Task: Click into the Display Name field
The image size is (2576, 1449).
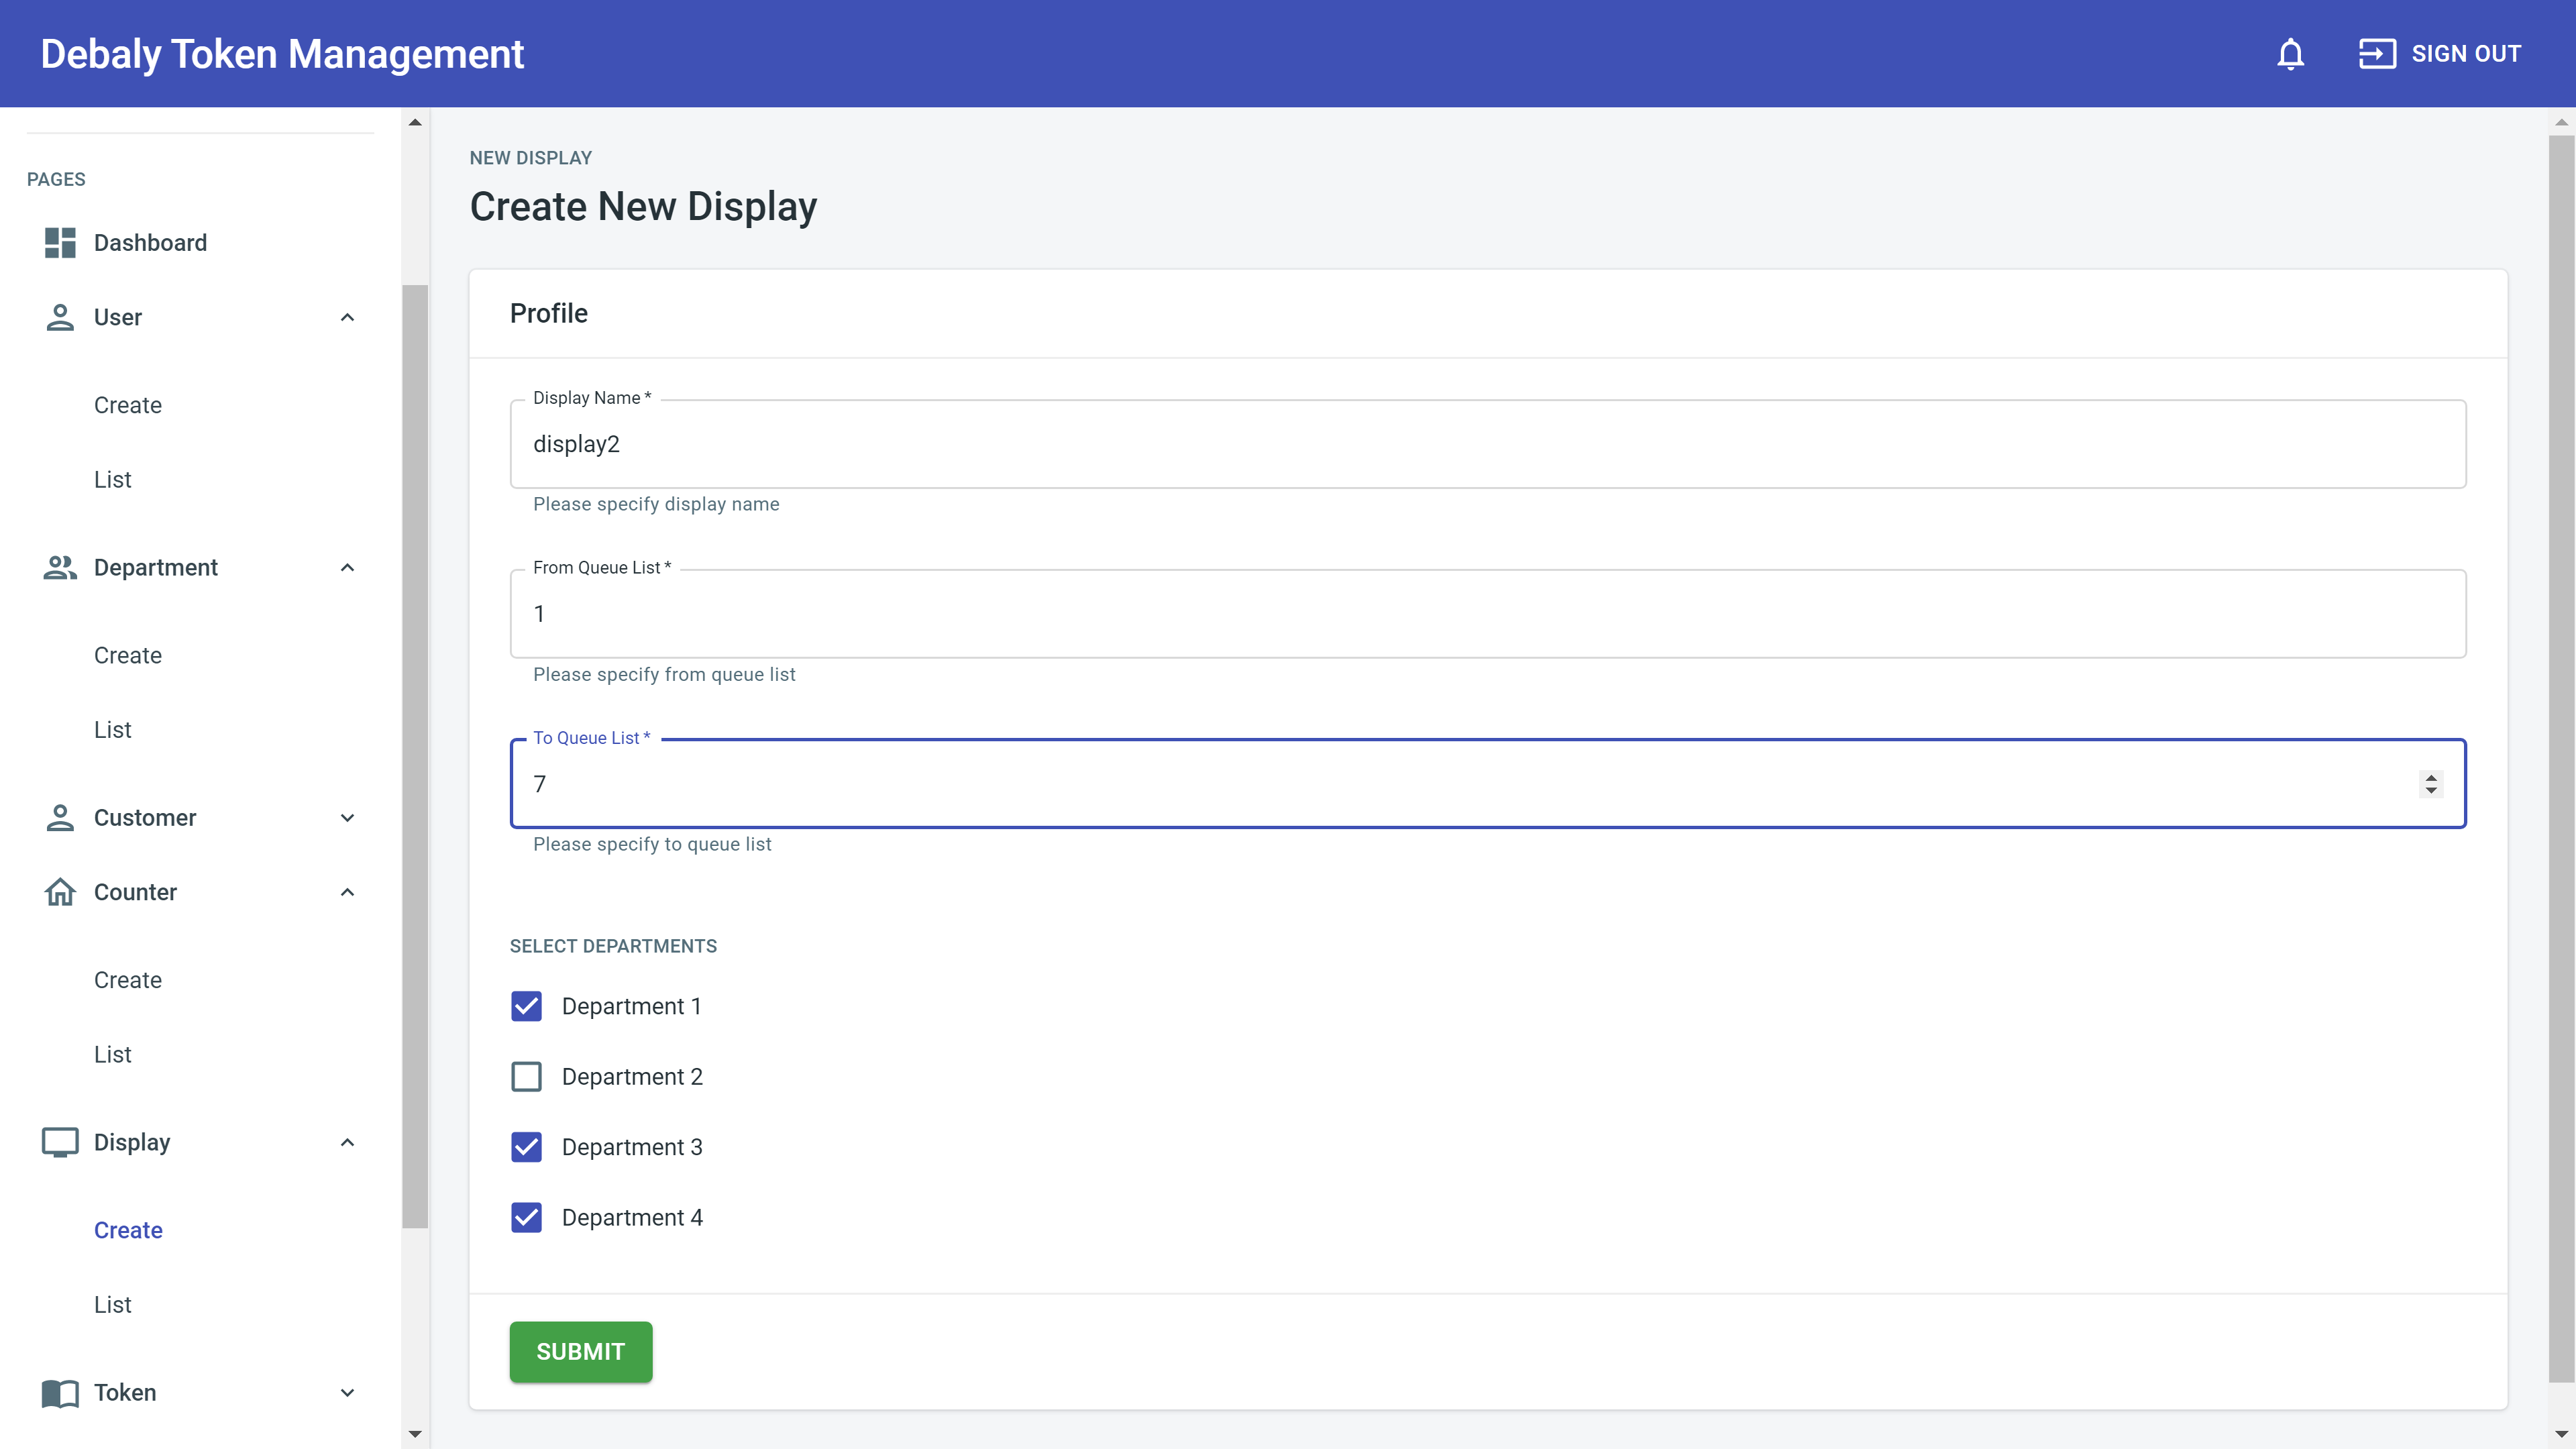Action: (x=1487, y=444)
